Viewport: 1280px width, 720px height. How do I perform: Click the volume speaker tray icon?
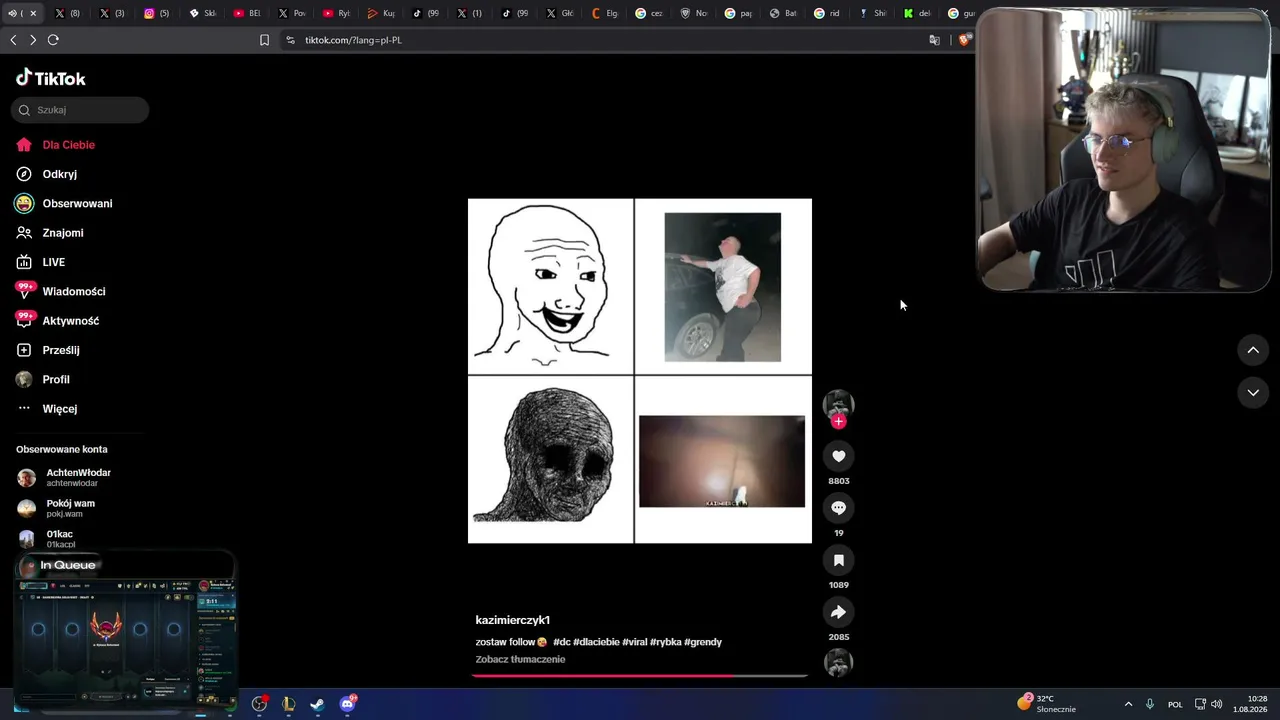[x=1217, y=704]
